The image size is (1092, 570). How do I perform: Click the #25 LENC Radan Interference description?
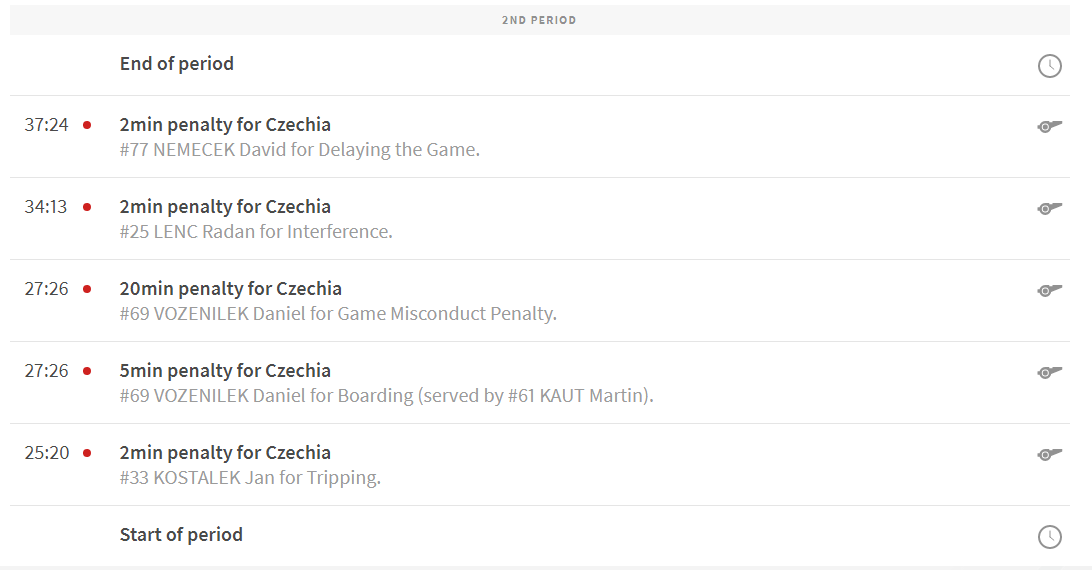(x=256, y=232)
